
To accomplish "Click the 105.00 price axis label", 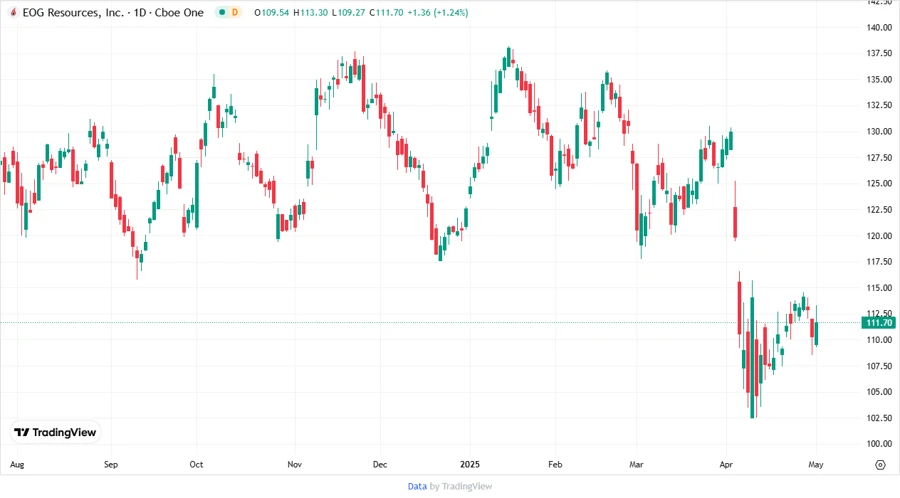I will point(879,392).
